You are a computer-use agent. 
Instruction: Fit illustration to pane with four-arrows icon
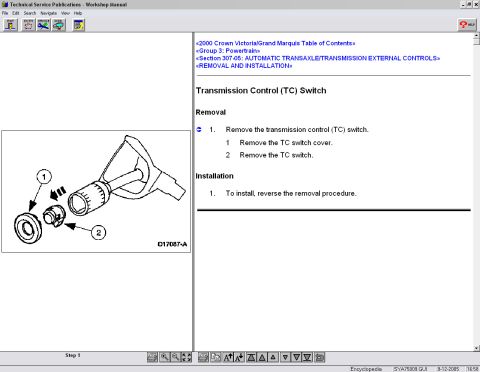[186, 357]
